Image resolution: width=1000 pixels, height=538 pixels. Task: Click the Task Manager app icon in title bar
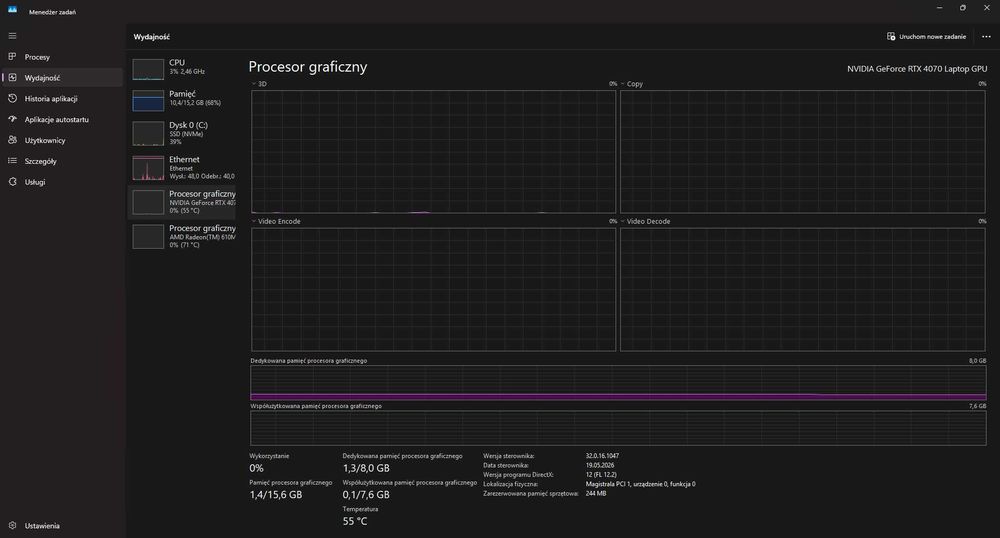click(12, 10)
